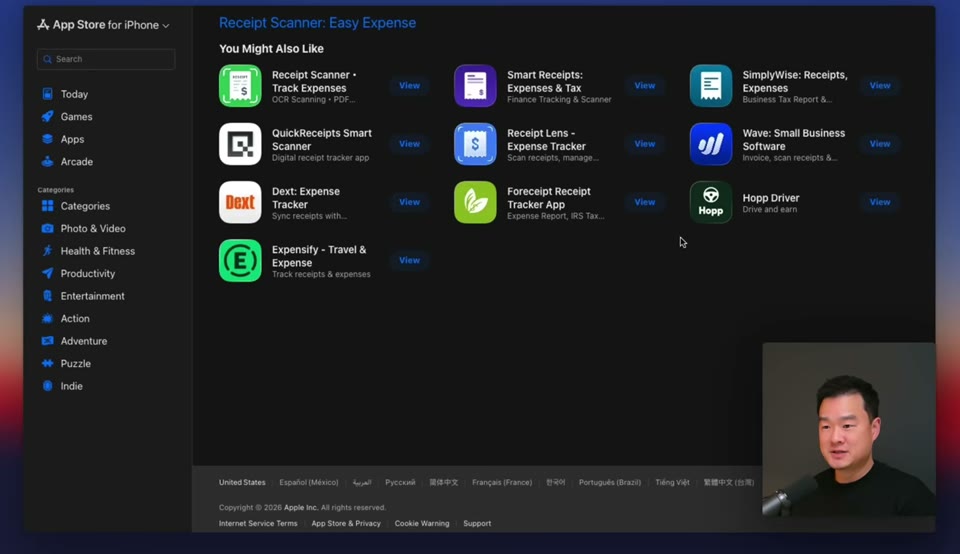View Wave: Small Business Software
The image size is (960, 554).
click(x=880, y=144)
